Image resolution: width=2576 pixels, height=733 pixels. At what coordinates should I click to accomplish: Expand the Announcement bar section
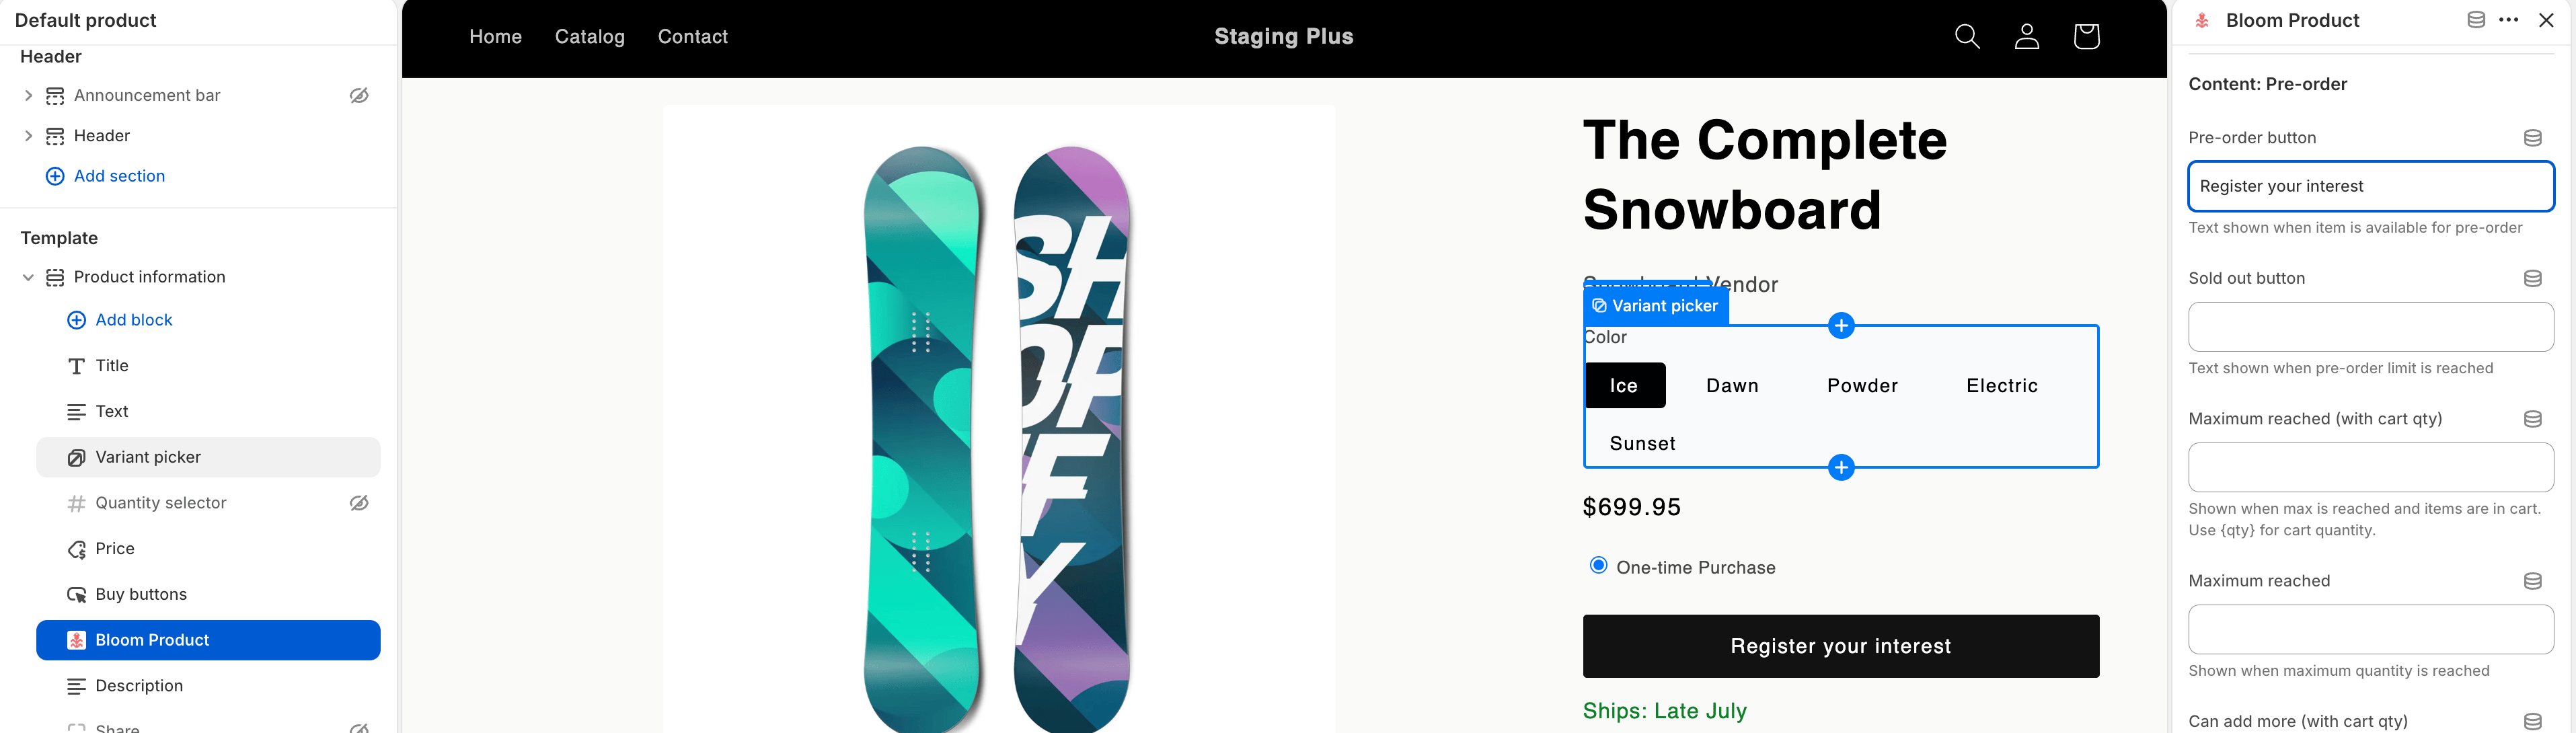click(x=28, y=95)
